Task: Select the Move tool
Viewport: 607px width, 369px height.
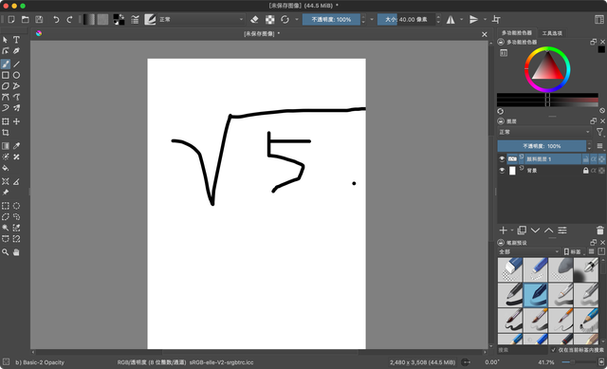Action: [x=16, y=122]
